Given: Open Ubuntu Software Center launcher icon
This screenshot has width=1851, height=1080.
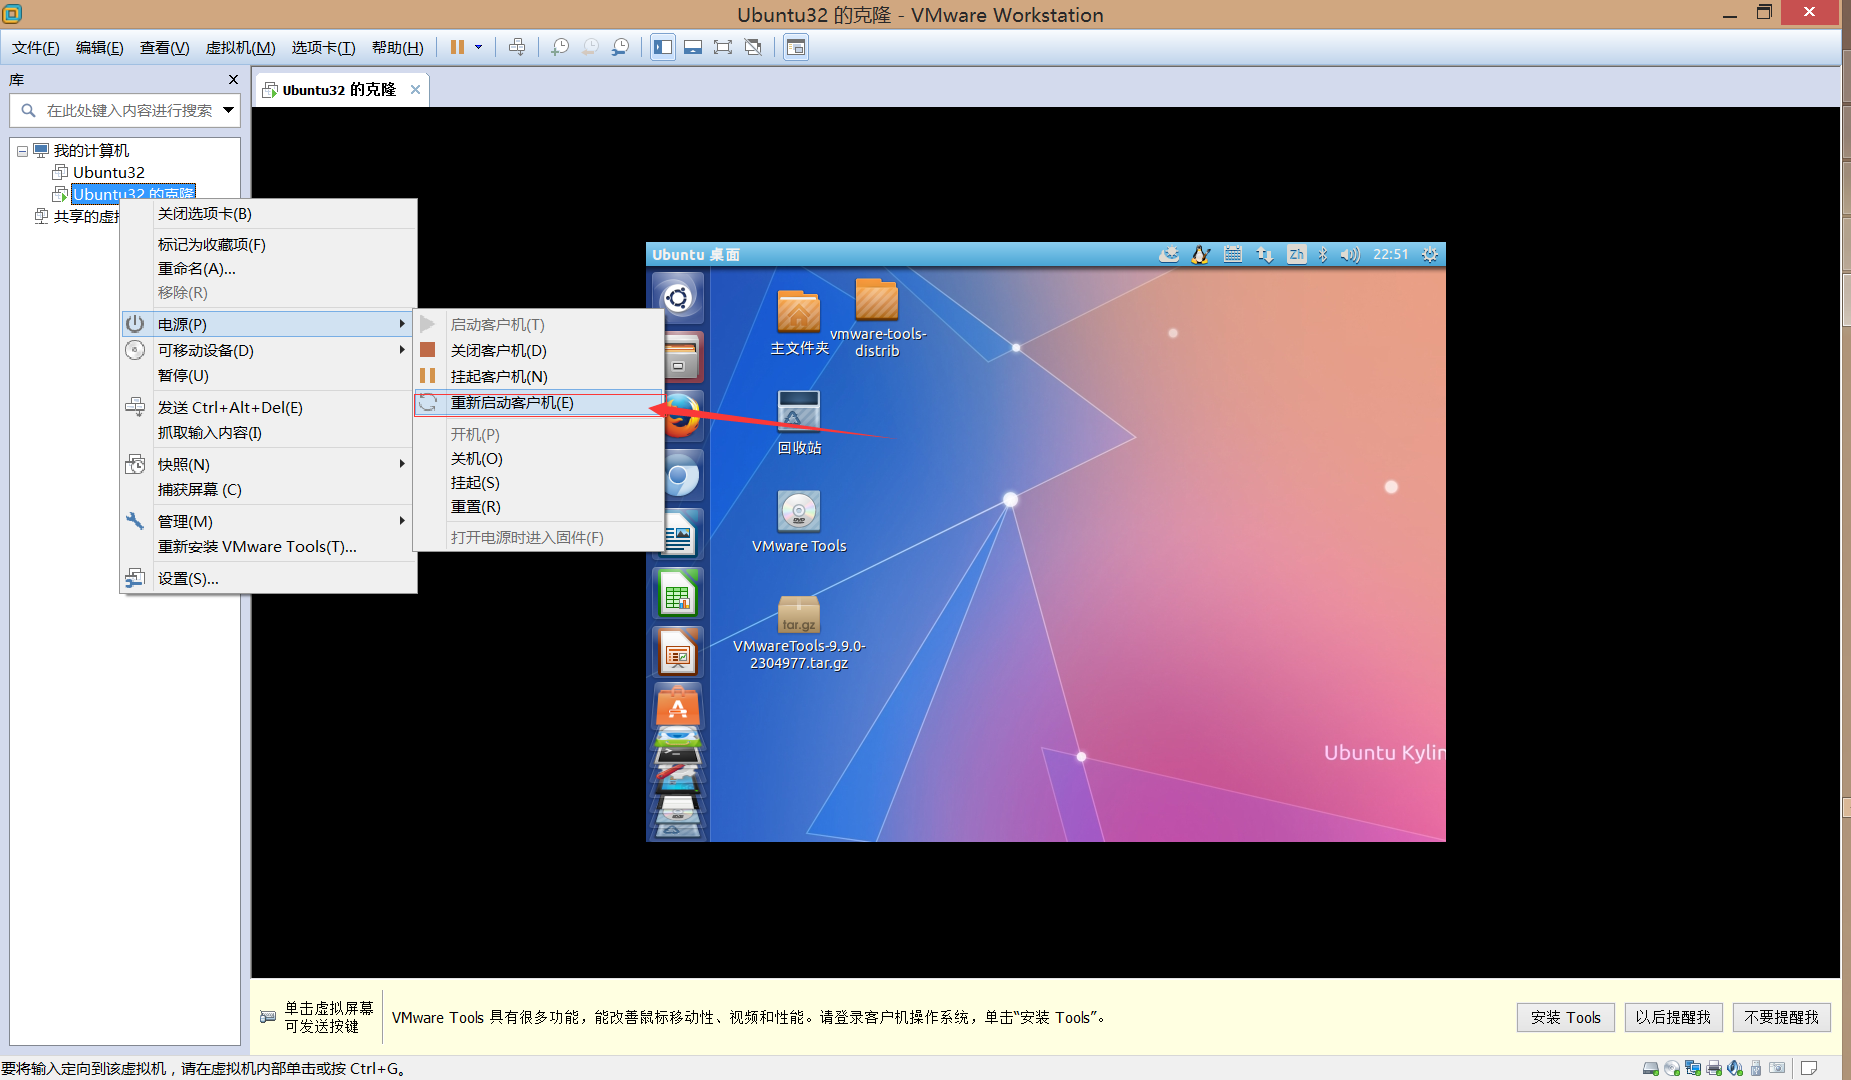Looking at the screenshot, I should 678,708.
